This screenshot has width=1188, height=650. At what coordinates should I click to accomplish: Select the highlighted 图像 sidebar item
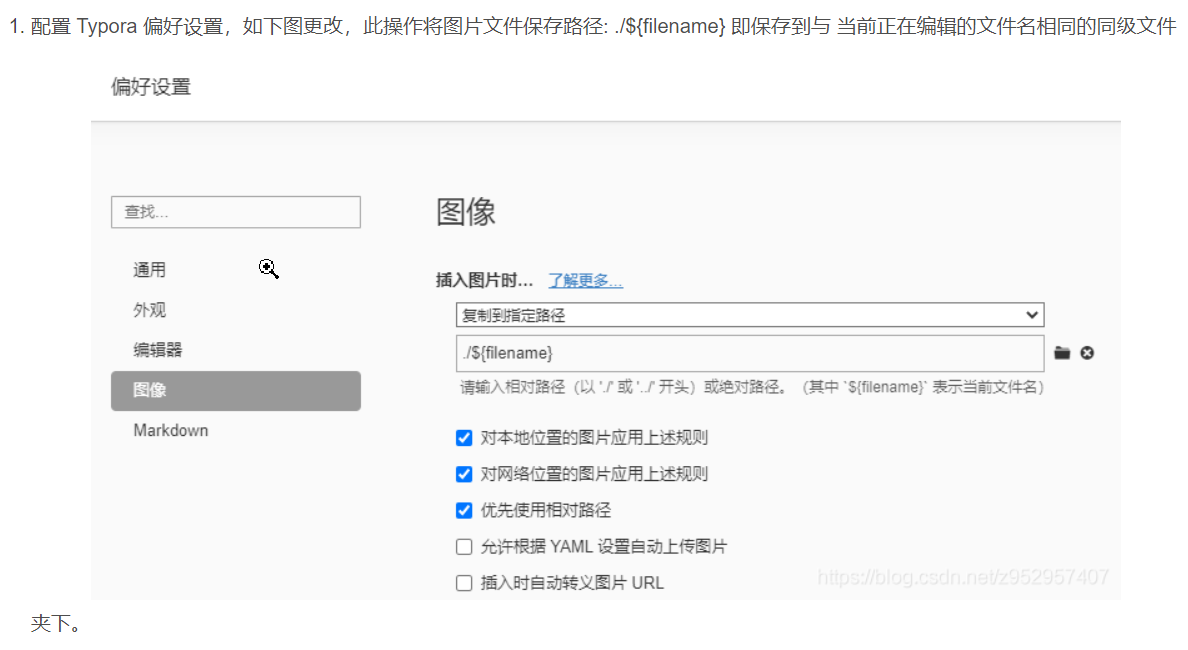(235, 390)
